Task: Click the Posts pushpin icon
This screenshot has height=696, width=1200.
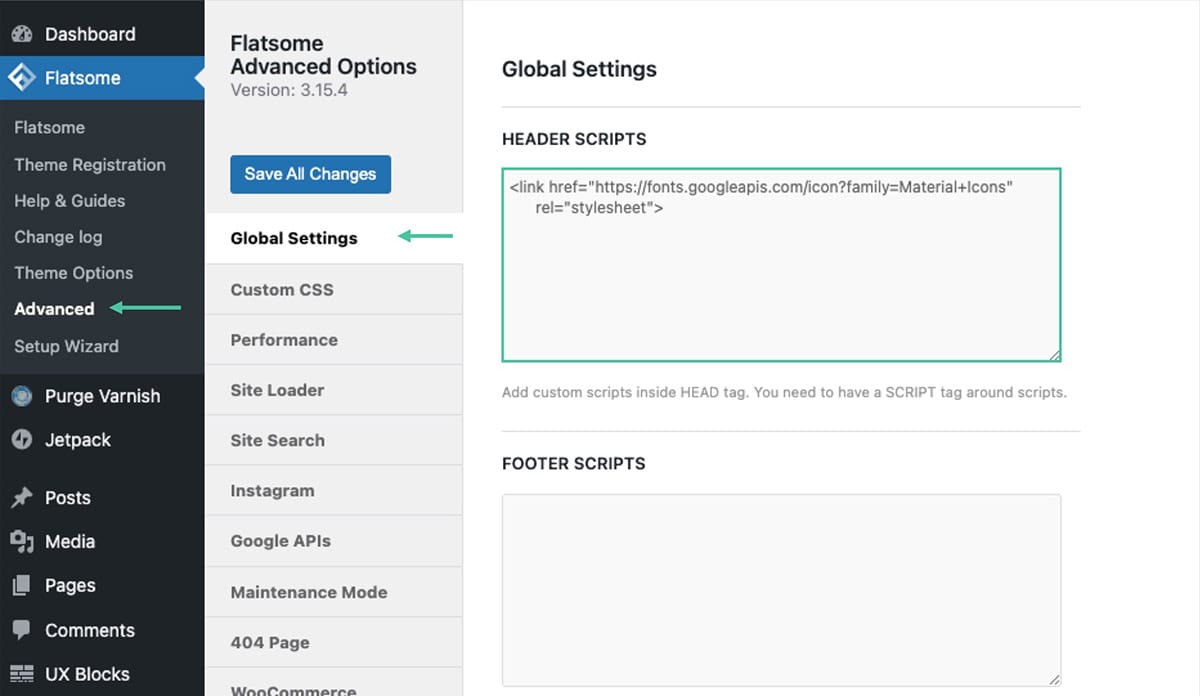Action: pos(22,498)
